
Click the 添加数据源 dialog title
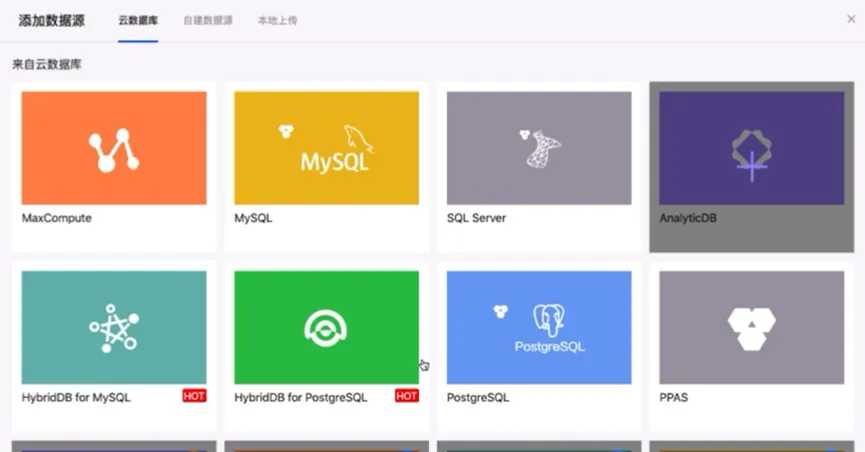pos(52,20)
